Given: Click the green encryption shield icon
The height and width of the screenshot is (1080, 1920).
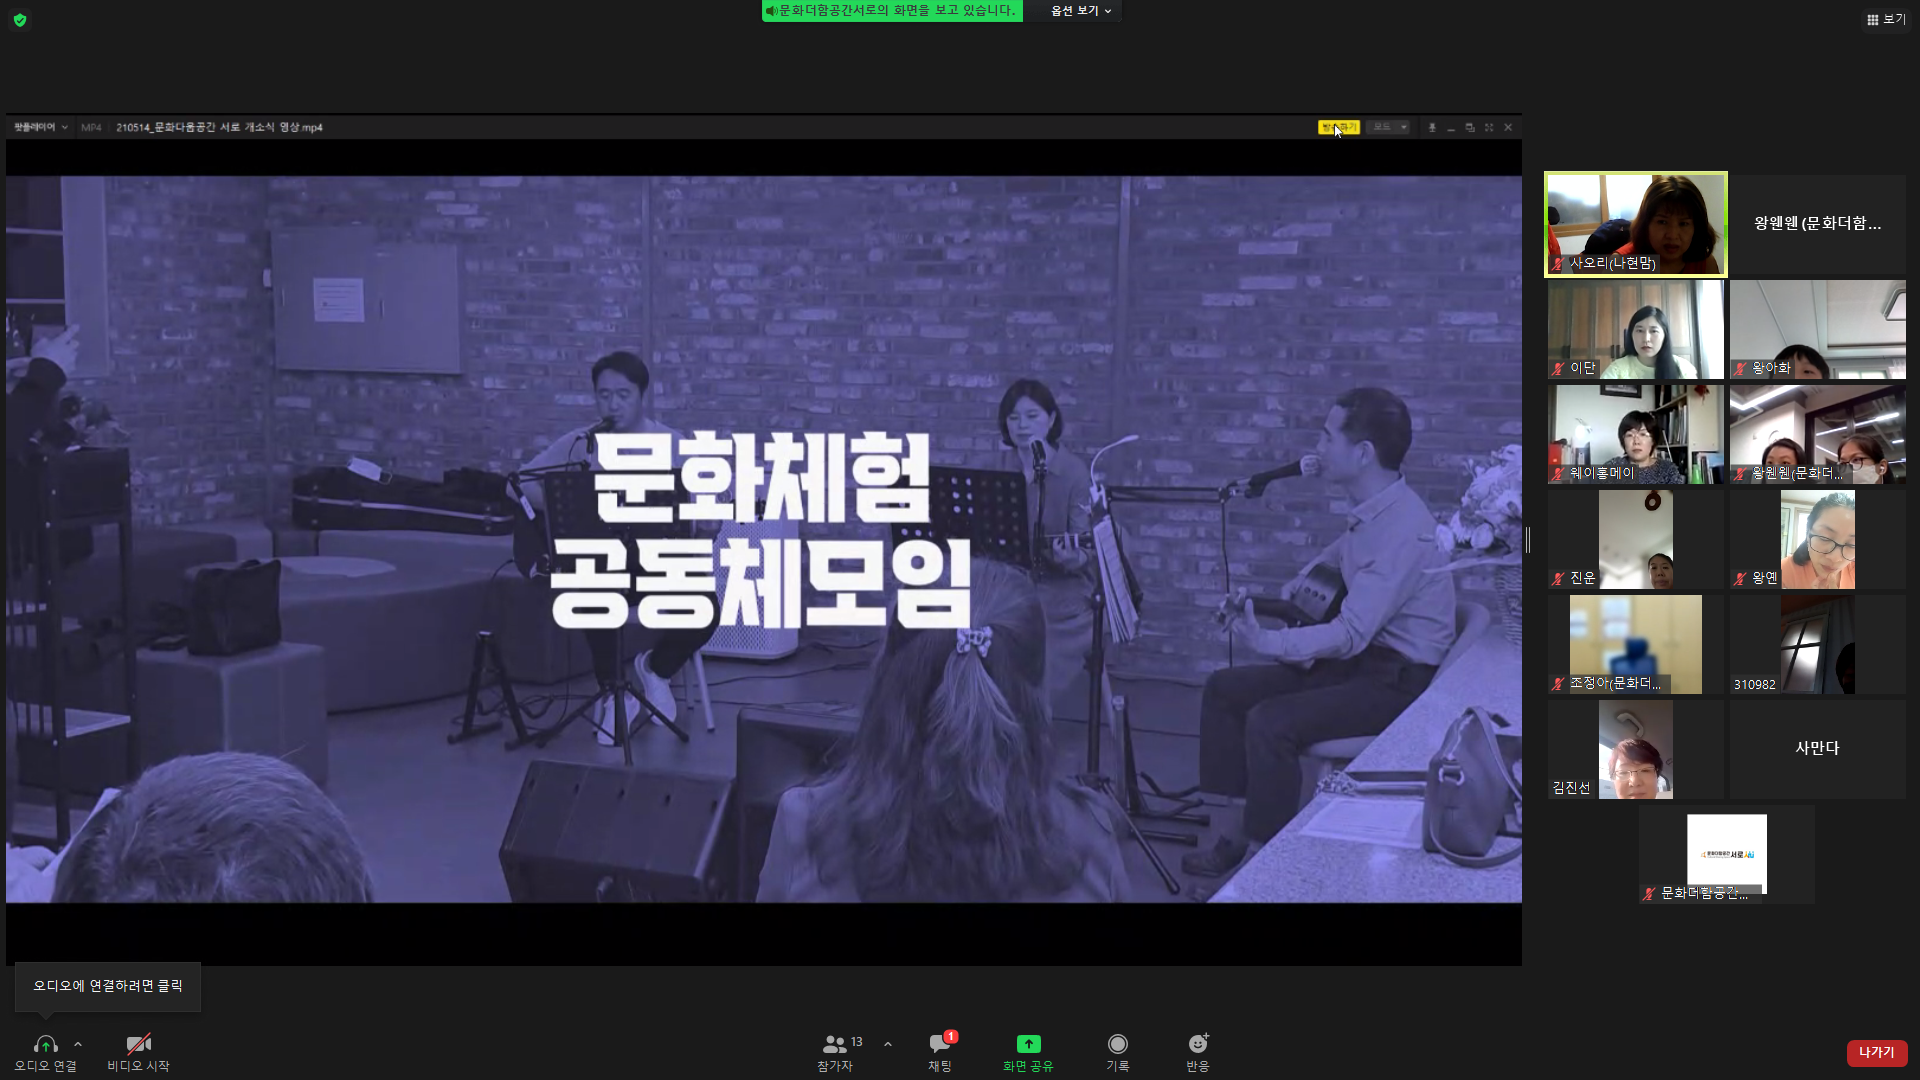Looking at the screenshot, I should 20,20.
